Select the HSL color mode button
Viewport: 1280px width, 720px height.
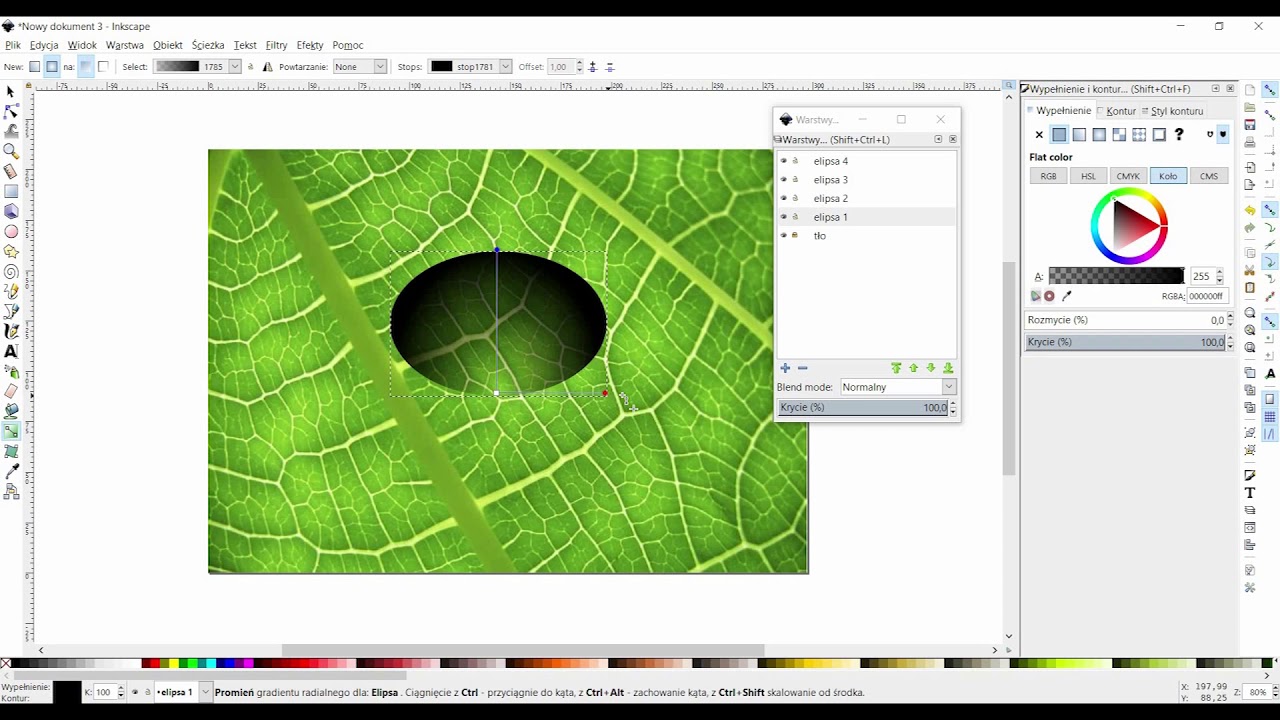pos(1088,176)
